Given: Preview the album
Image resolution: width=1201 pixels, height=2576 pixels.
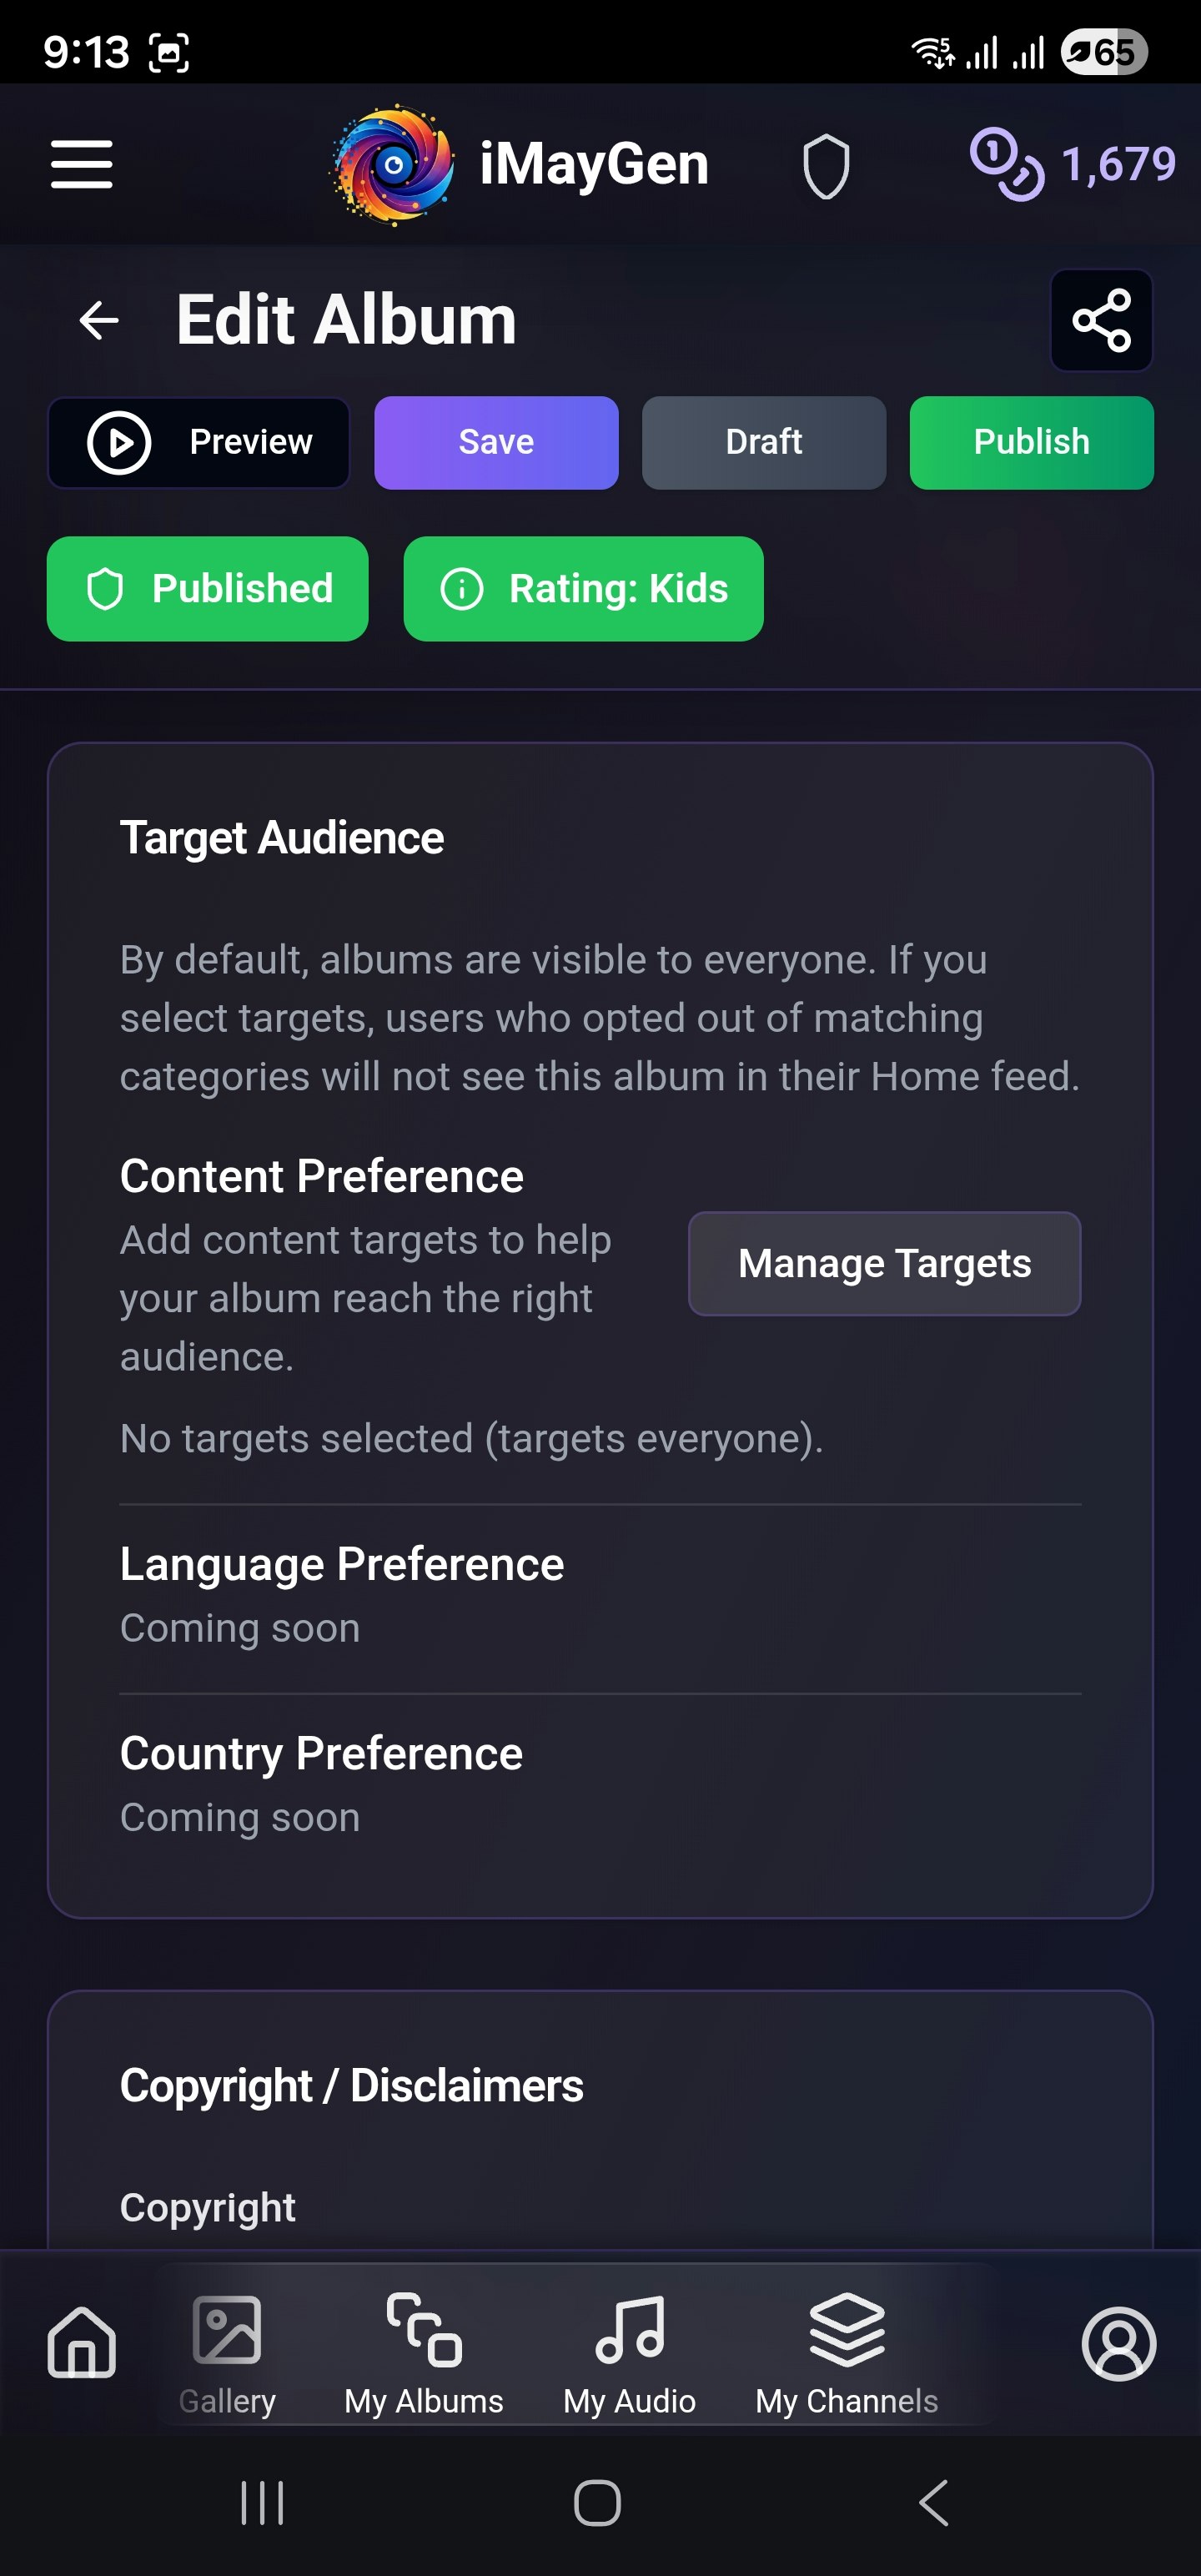Looking at the screenshot, I should coord(199,442).
